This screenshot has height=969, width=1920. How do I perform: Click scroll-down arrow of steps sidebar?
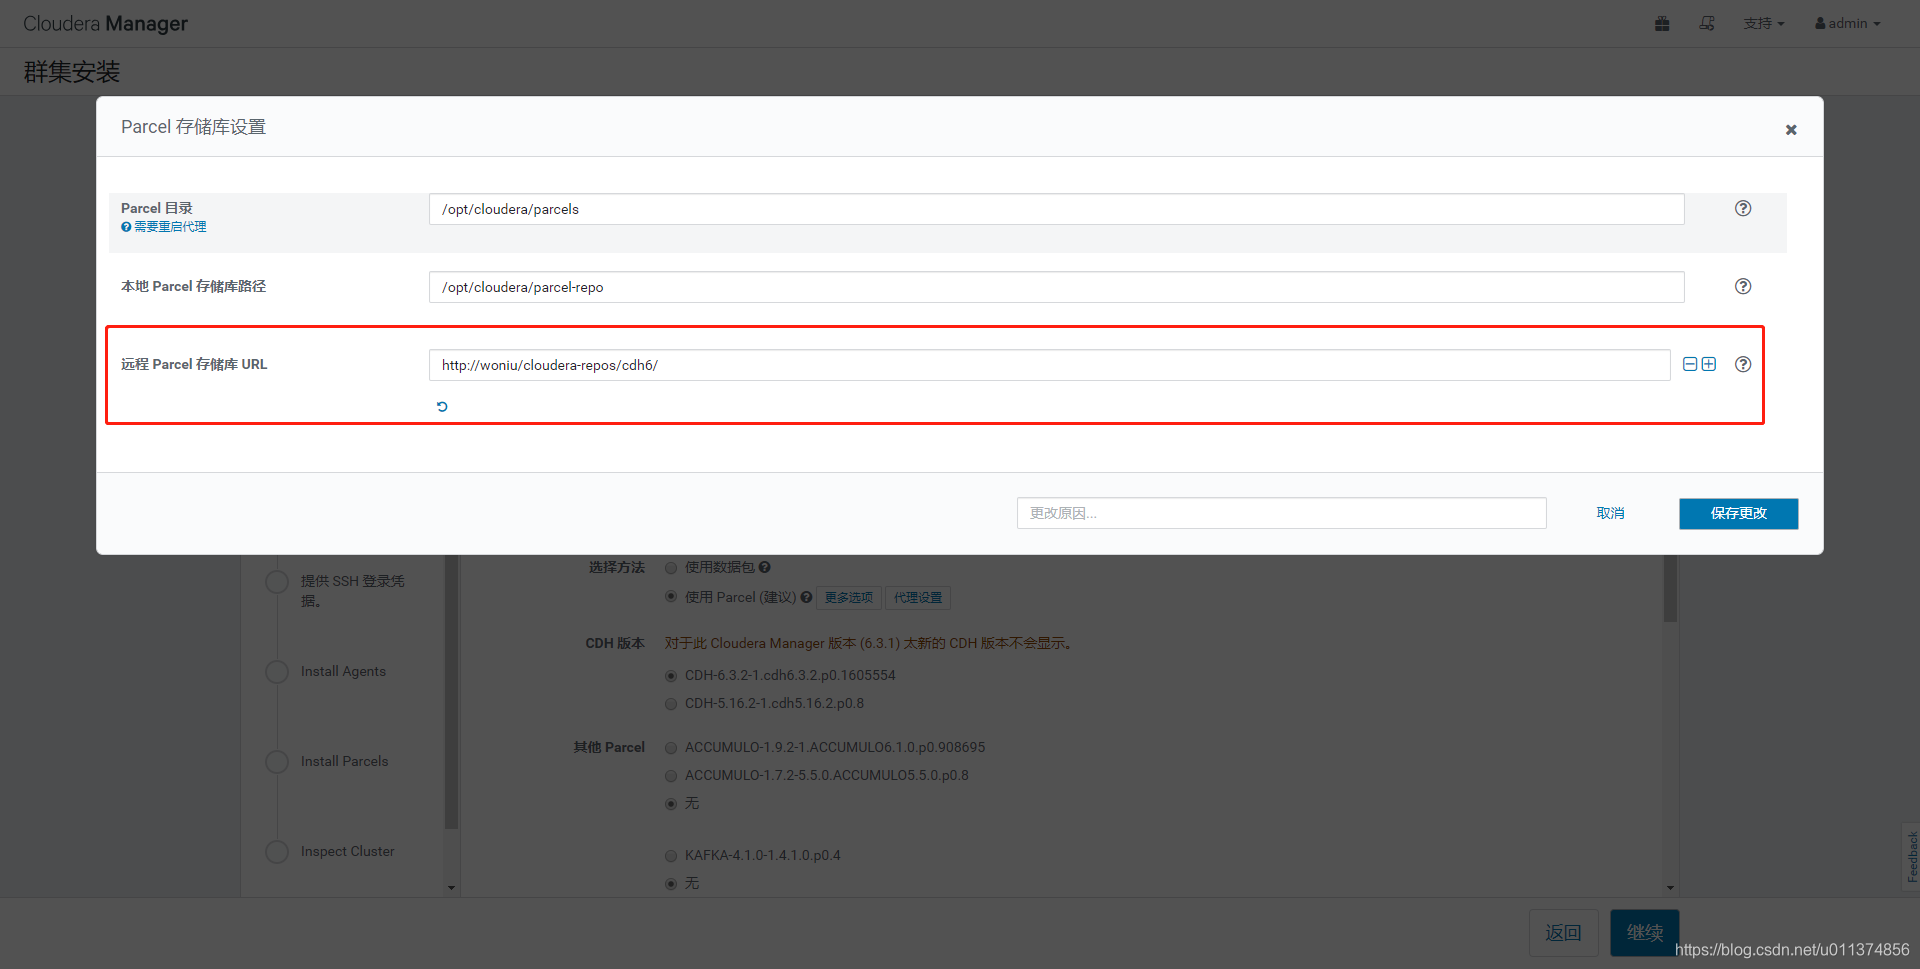point(451,887)
